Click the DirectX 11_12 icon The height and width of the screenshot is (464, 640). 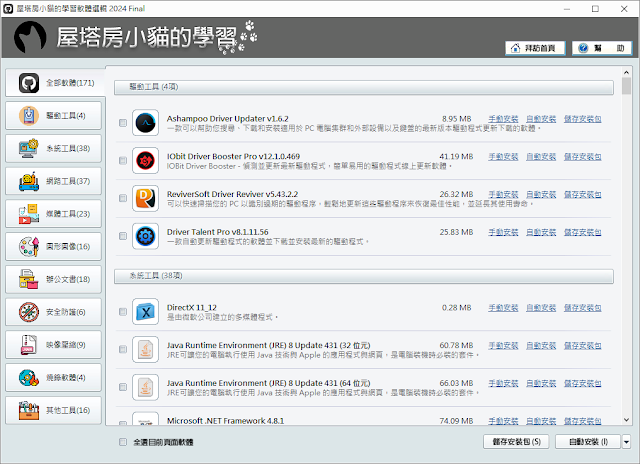pos(145,311)
